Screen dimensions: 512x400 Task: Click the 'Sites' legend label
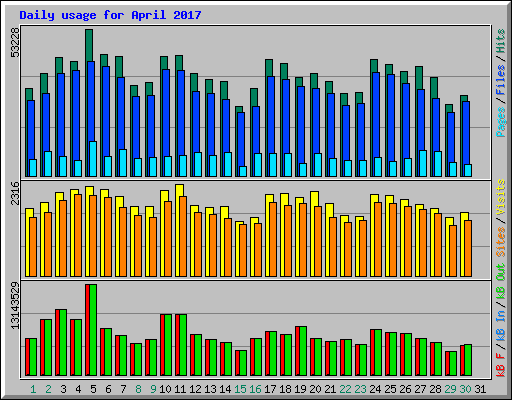501,242
